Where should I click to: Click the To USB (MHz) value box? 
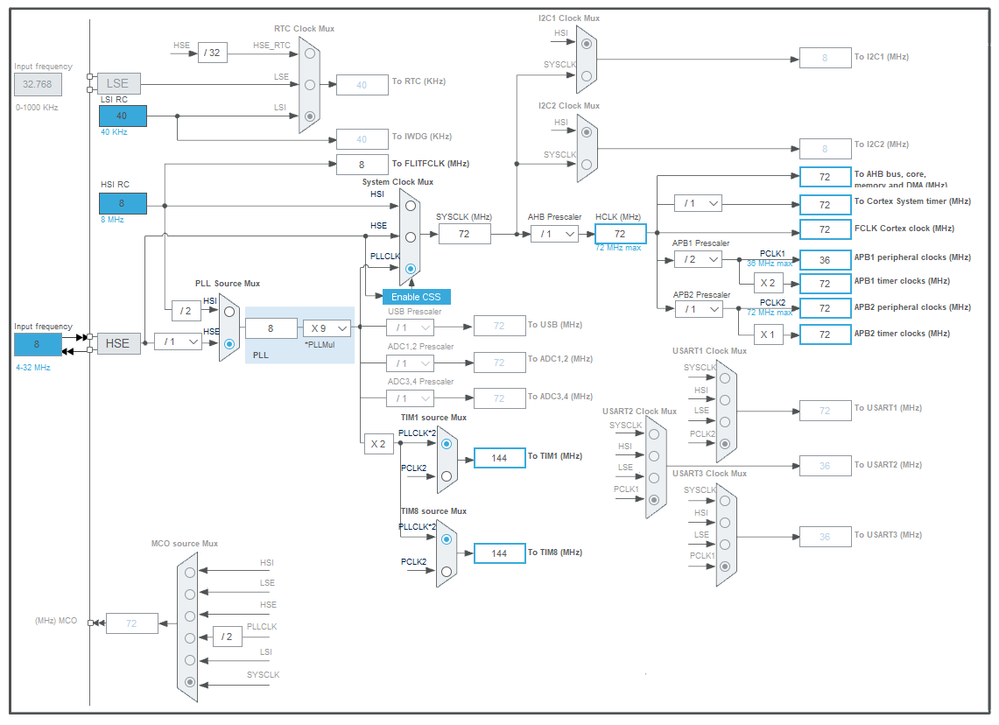click(x=500, y=326)
